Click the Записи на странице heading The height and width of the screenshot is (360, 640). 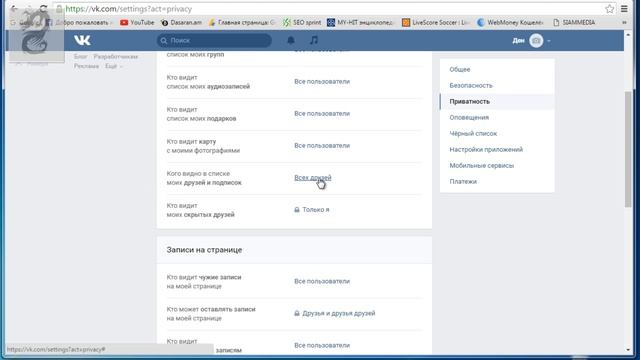[x=204, y=249]
